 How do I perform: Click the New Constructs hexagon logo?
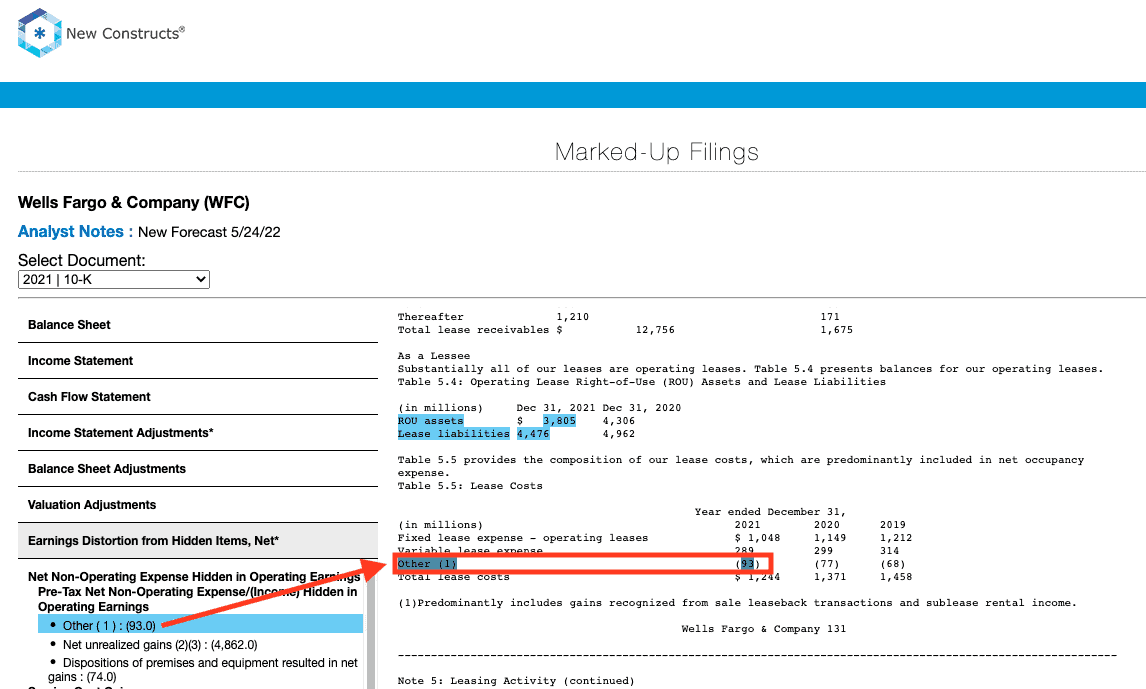click(39, 33)
